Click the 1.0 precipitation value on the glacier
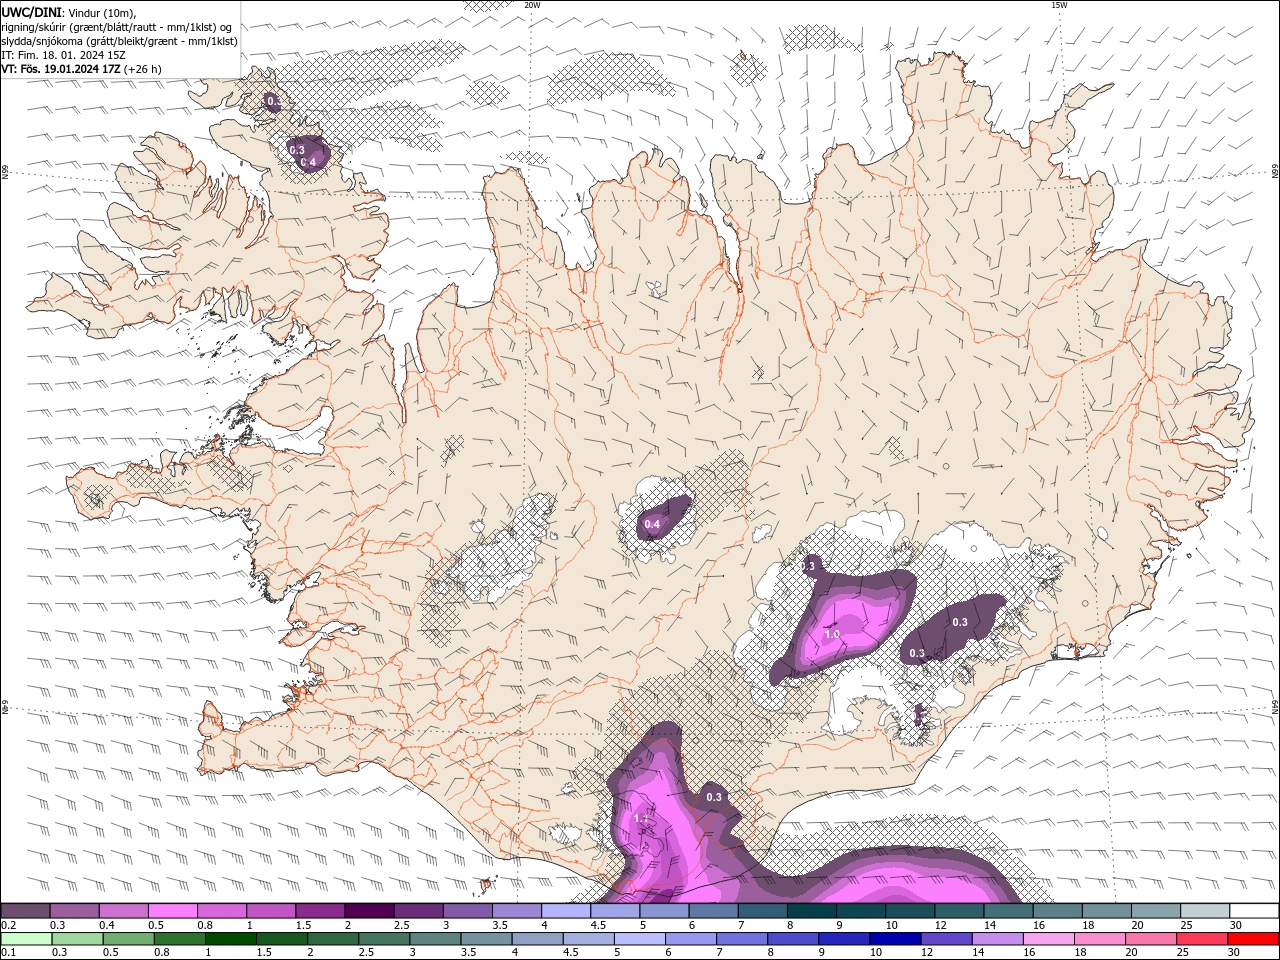The height and width of the screenshot is (960, 1280). coord(832,634)
